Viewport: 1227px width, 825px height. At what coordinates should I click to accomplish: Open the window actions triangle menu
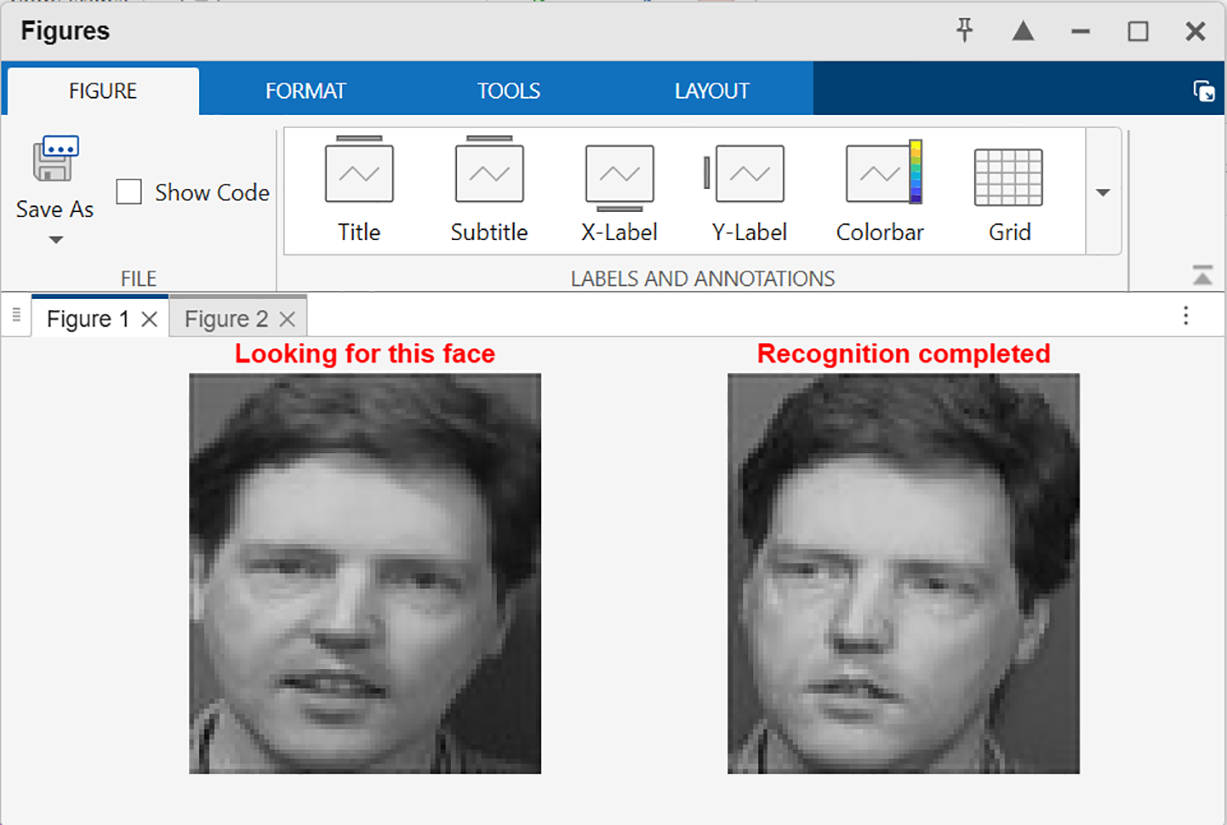pos(1022,31)
